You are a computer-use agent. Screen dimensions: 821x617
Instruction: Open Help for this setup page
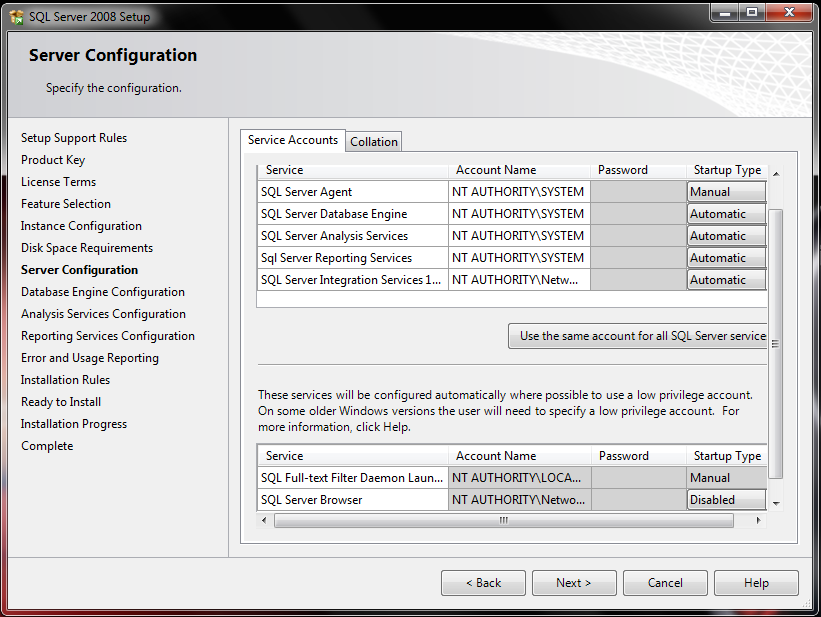[756, 583]
